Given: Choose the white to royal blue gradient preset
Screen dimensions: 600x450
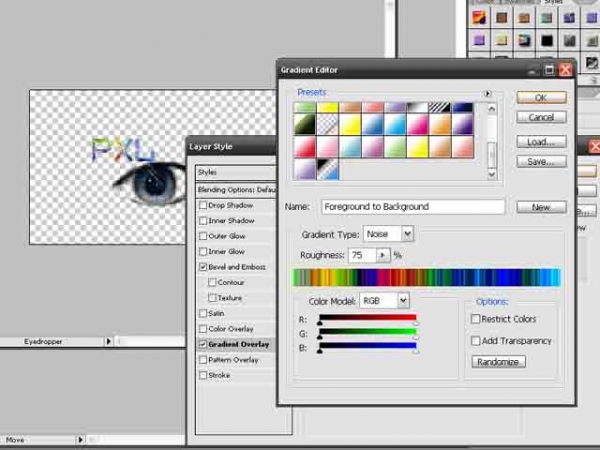Looking at the screenshot, I should coord(372,124).
